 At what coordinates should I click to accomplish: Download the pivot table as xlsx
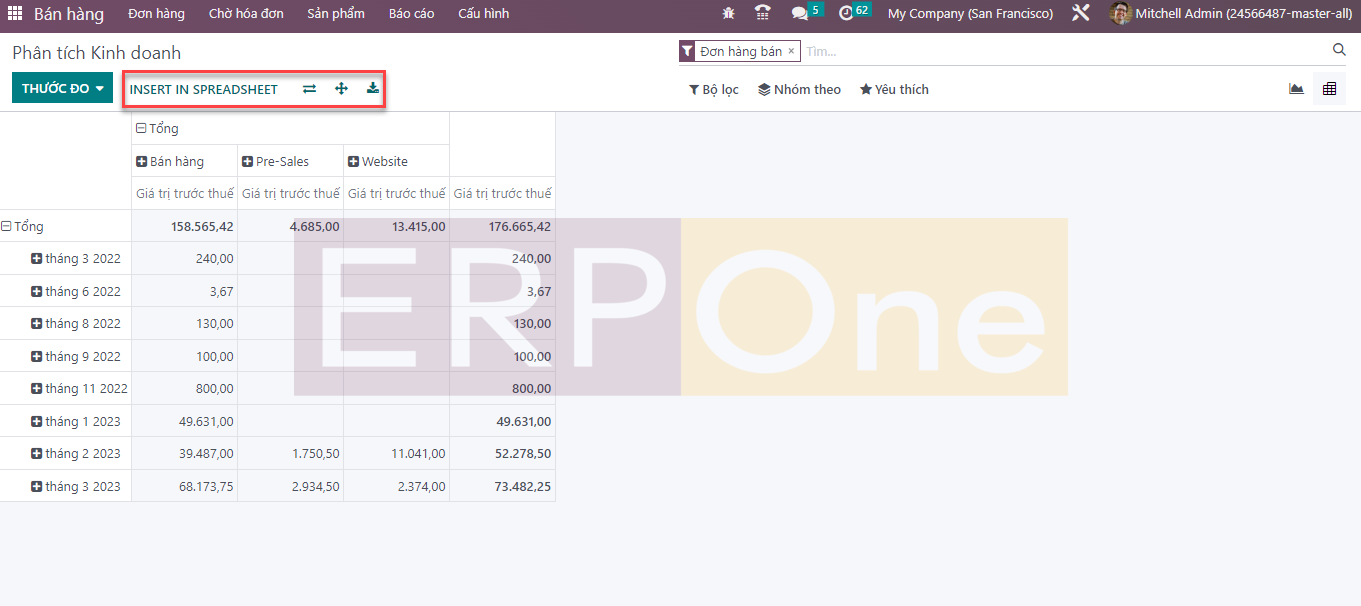(373, 89)
